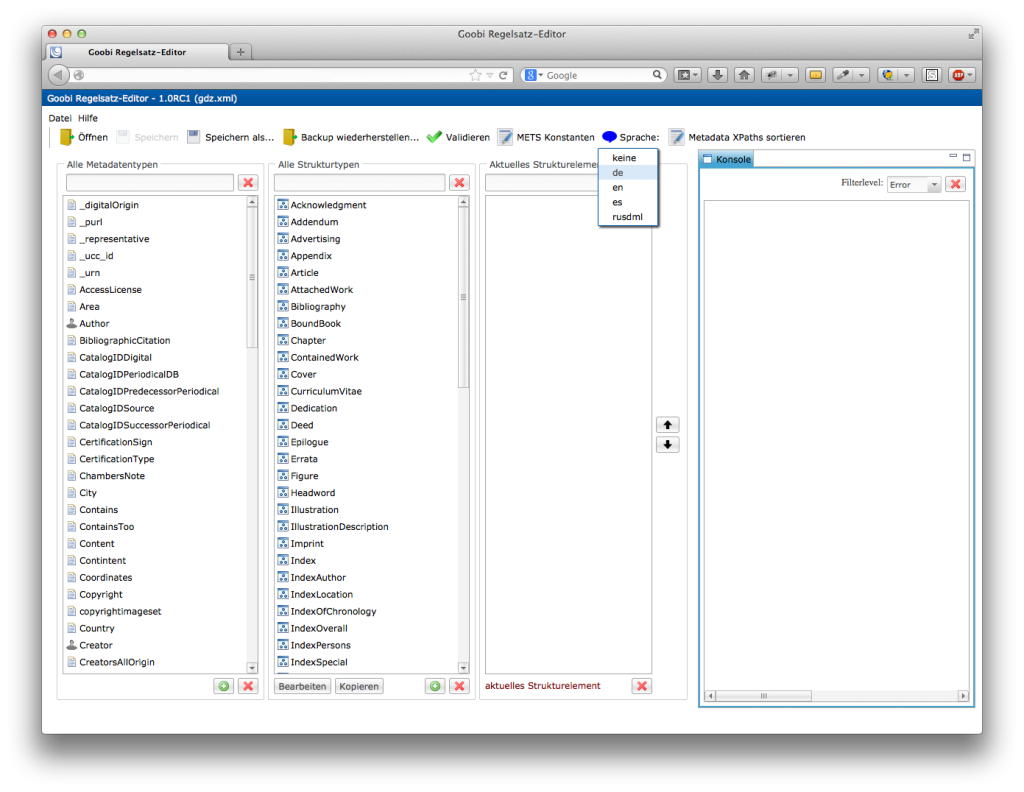Click Metadata XPaths sortieren label
The image size is (1024, 792).
(x=747, y=137)
